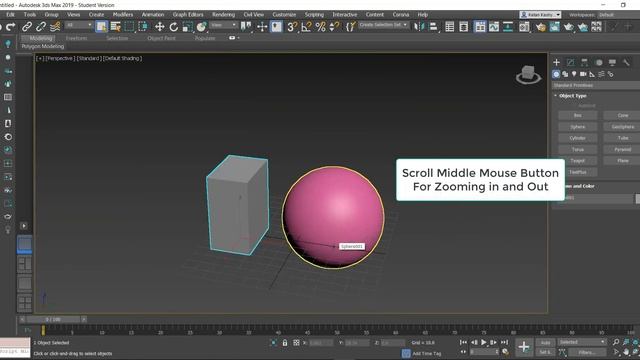Click the Redo arrow icon

click(11, 27)
